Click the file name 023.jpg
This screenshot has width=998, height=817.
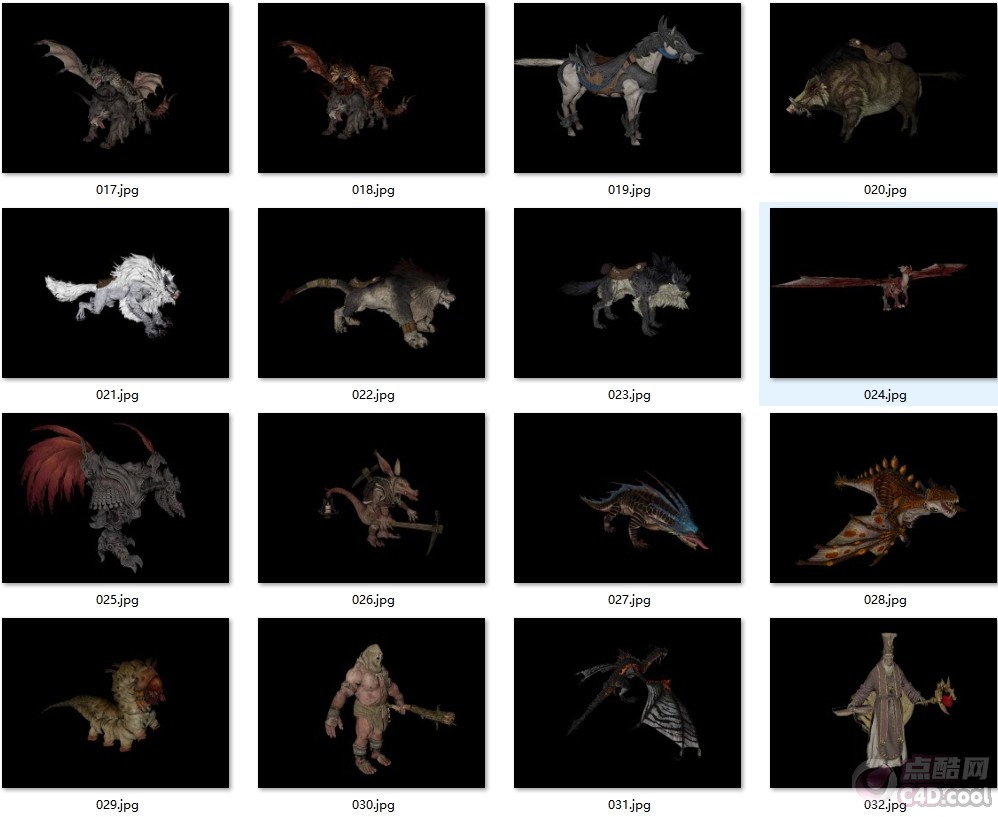(629, 395)
